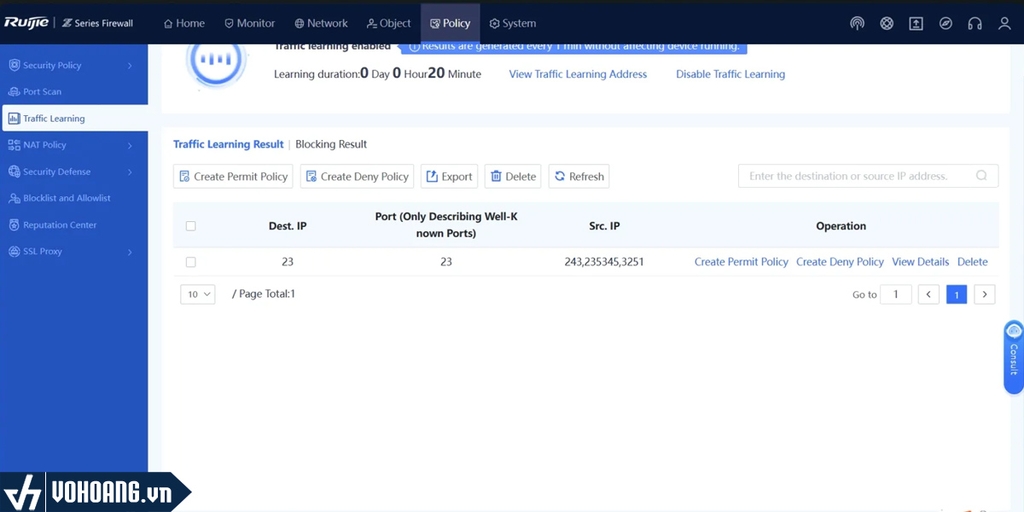Click the compass icon in header
Image resolution: width=1024 pixels, height=512 pixels.
pyautogui.click(x=946, y=24)
